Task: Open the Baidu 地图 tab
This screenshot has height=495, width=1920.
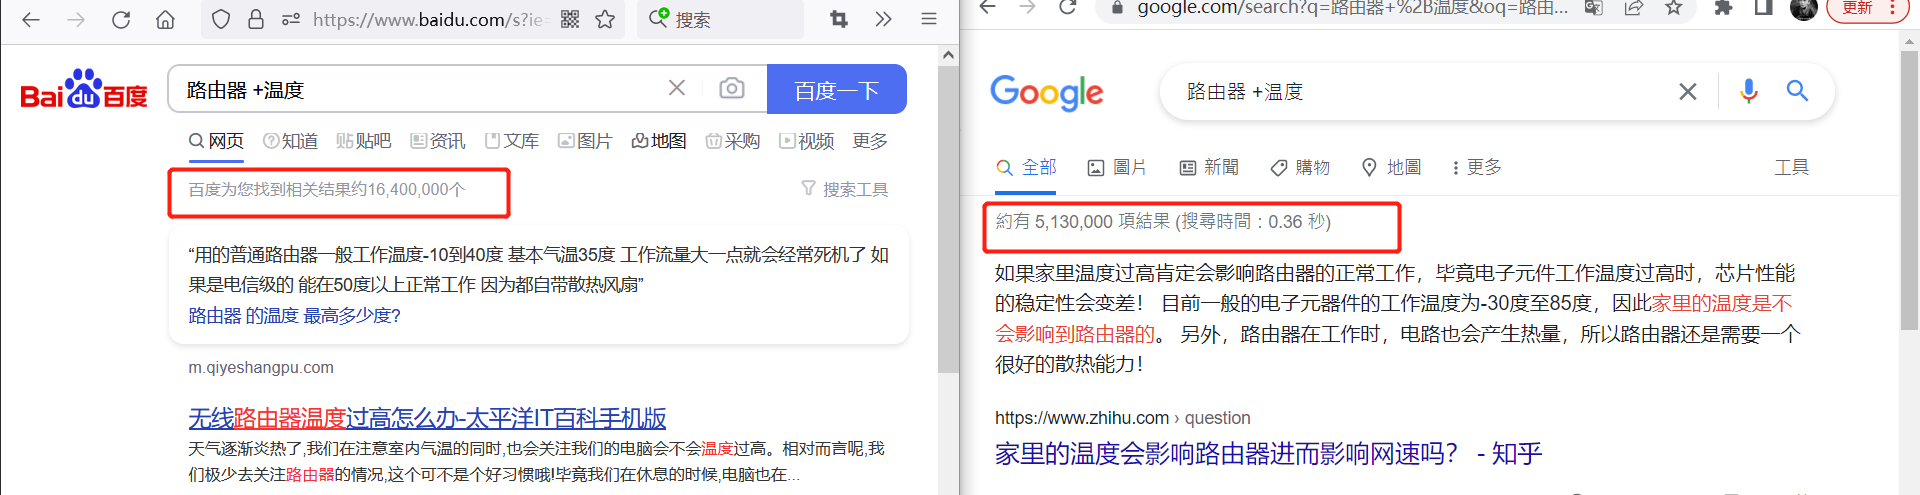Action: coord(659,141)
